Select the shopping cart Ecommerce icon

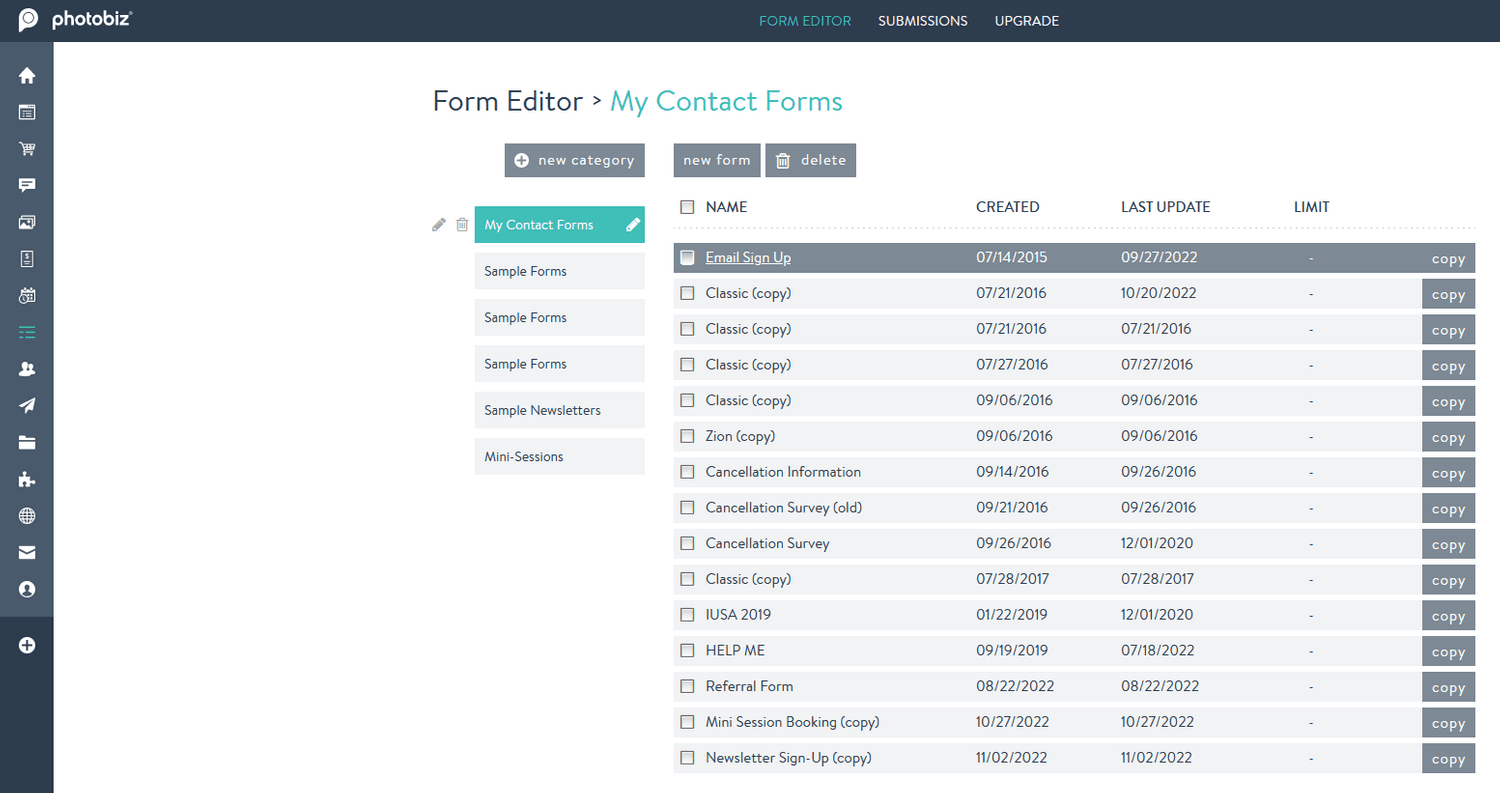(x=27, y=148)
